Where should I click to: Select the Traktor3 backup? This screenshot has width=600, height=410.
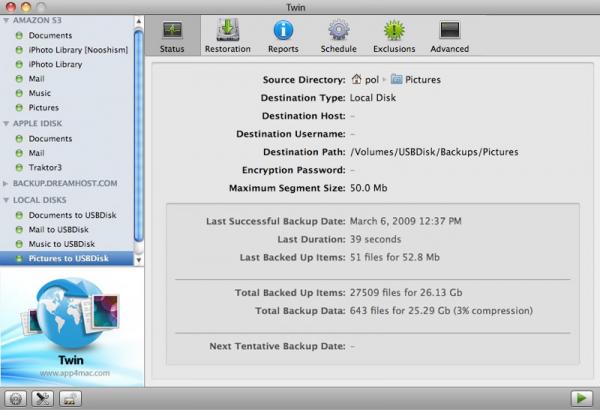tap(45, 167)
